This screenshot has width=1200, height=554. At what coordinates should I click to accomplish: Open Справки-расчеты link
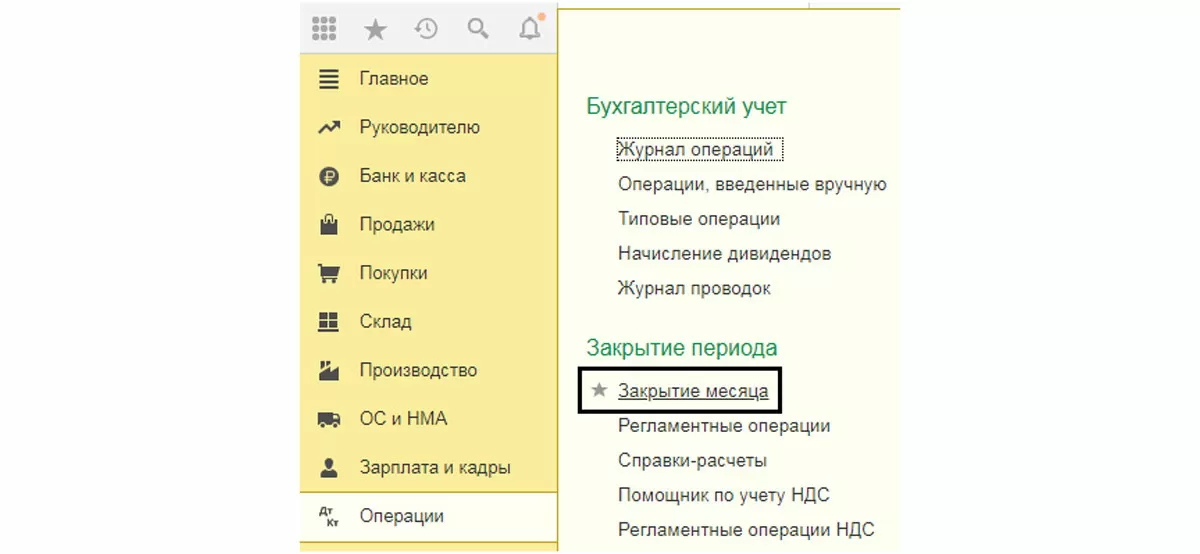(x=693, y=461)
